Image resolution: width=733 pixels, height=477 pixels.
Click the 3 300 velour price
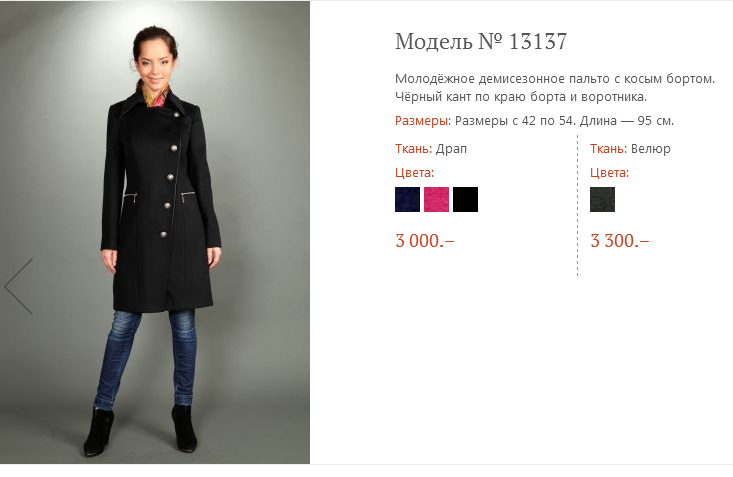[x=619, y=240]
